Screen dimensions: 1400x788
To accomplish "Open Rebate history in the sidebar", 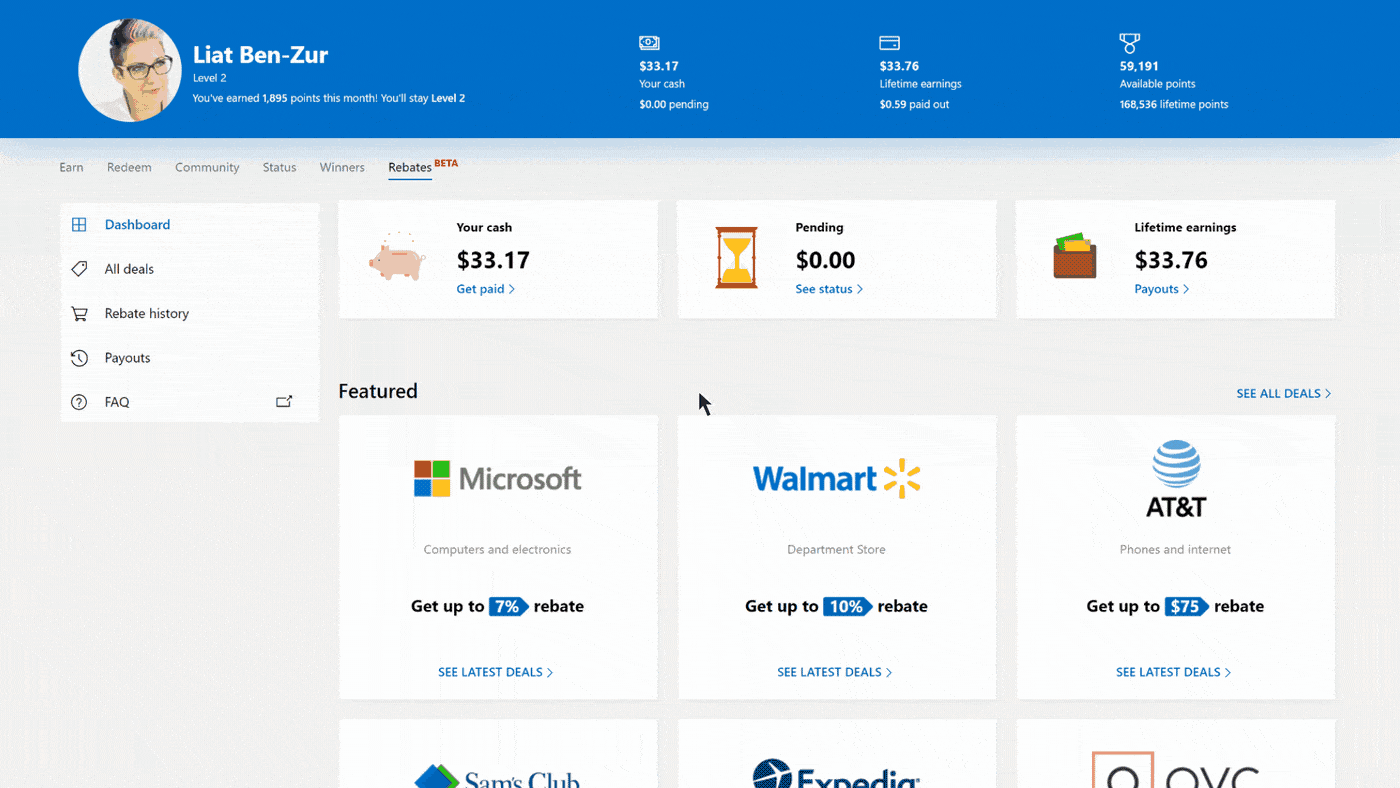I will click(x=190, y=313).
